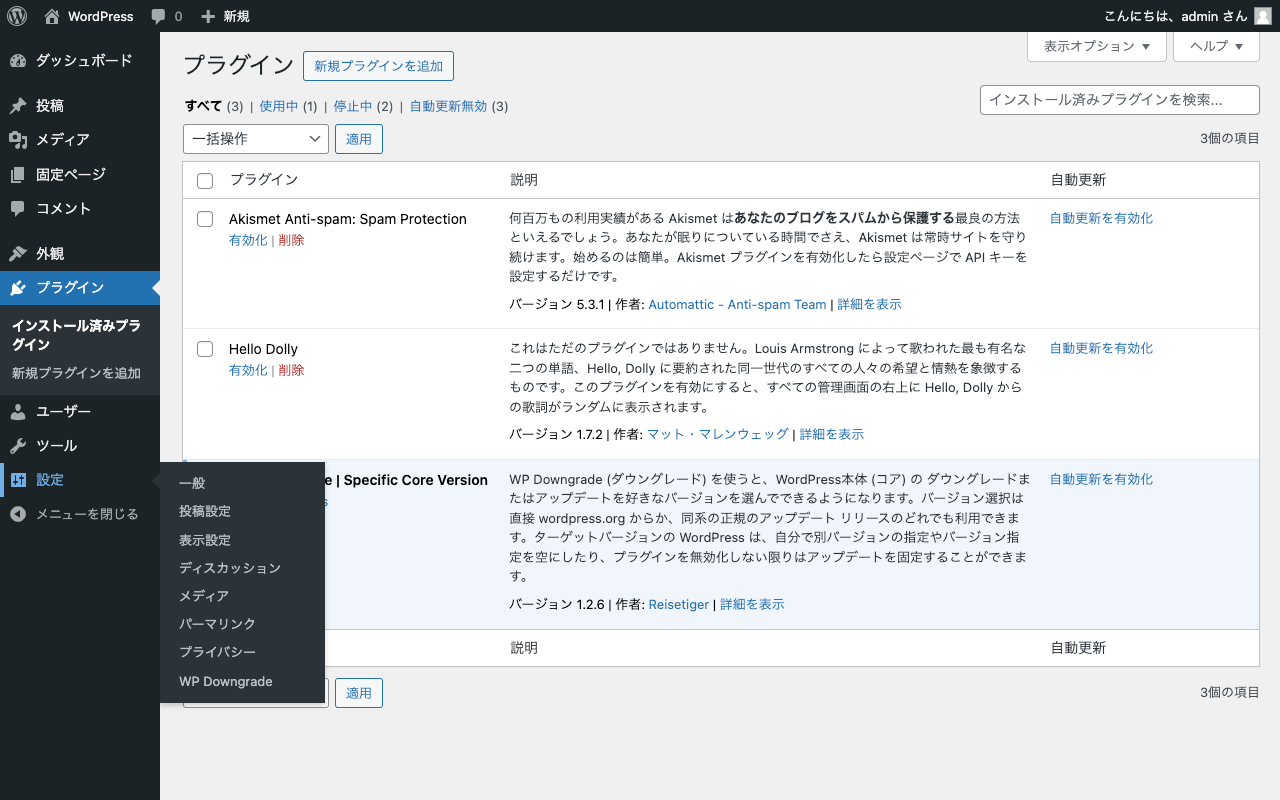
Task: Tick the select-all checkbox in table header
Action: click(205, 181)
